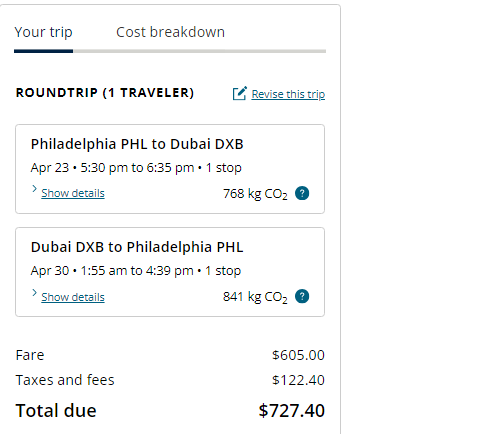
Task: Show details for the Apr 23 flight
Action: (73, 193)
